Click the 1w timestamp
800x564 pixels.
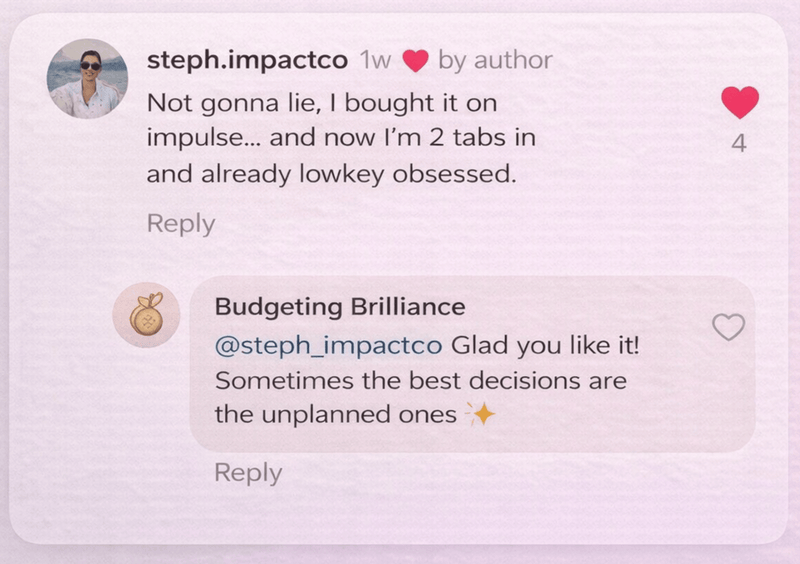coord(375,61)
